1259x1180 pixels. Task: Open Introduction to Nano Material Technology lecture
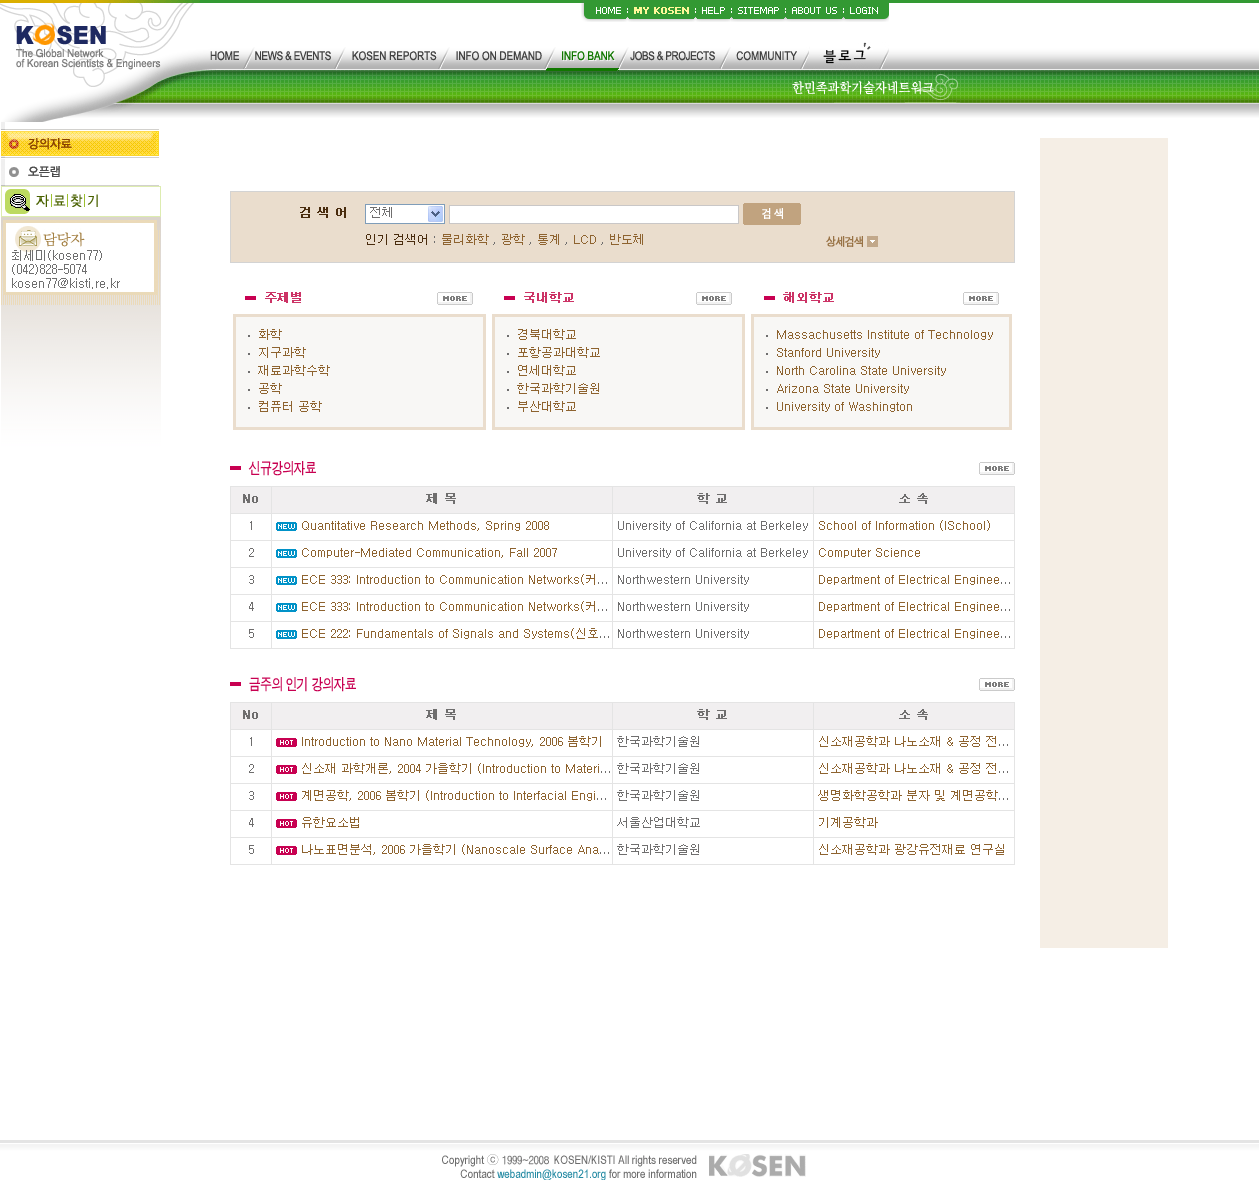point(452,742)
